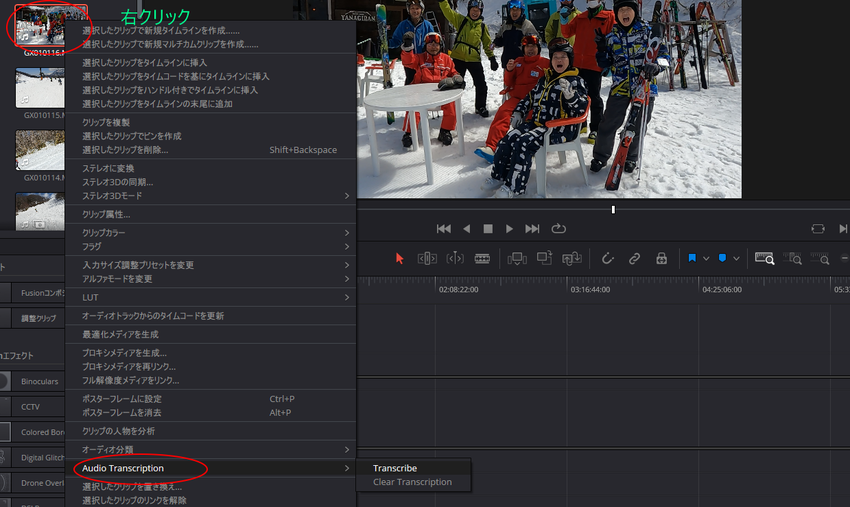Select the 調整クリップ item in effects
This screenshot has width=850, height=507.
pyautogui.click(x=33, y=318)
